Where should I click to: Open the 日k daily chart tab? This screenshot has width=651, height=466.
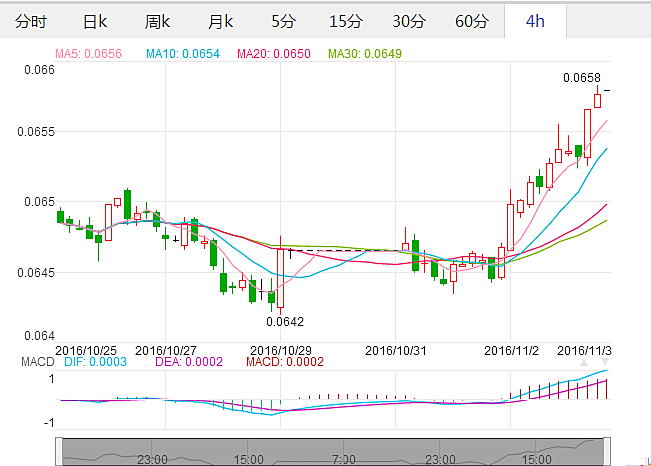click(x=95, y=20)
